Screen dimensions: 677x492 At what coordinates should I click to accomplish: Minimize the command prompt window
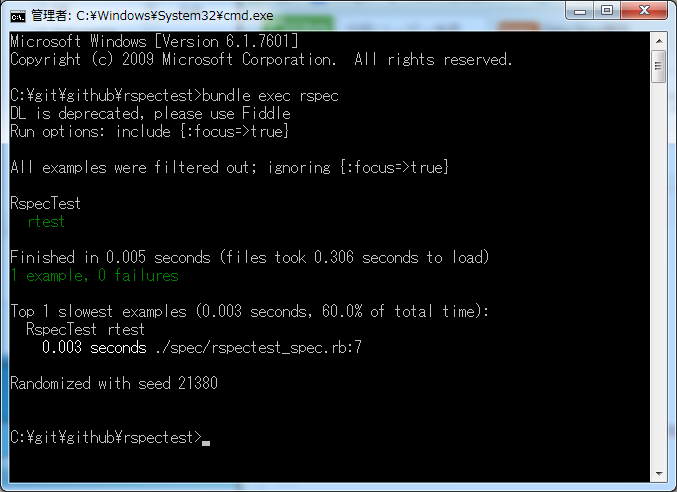[579, 10]
